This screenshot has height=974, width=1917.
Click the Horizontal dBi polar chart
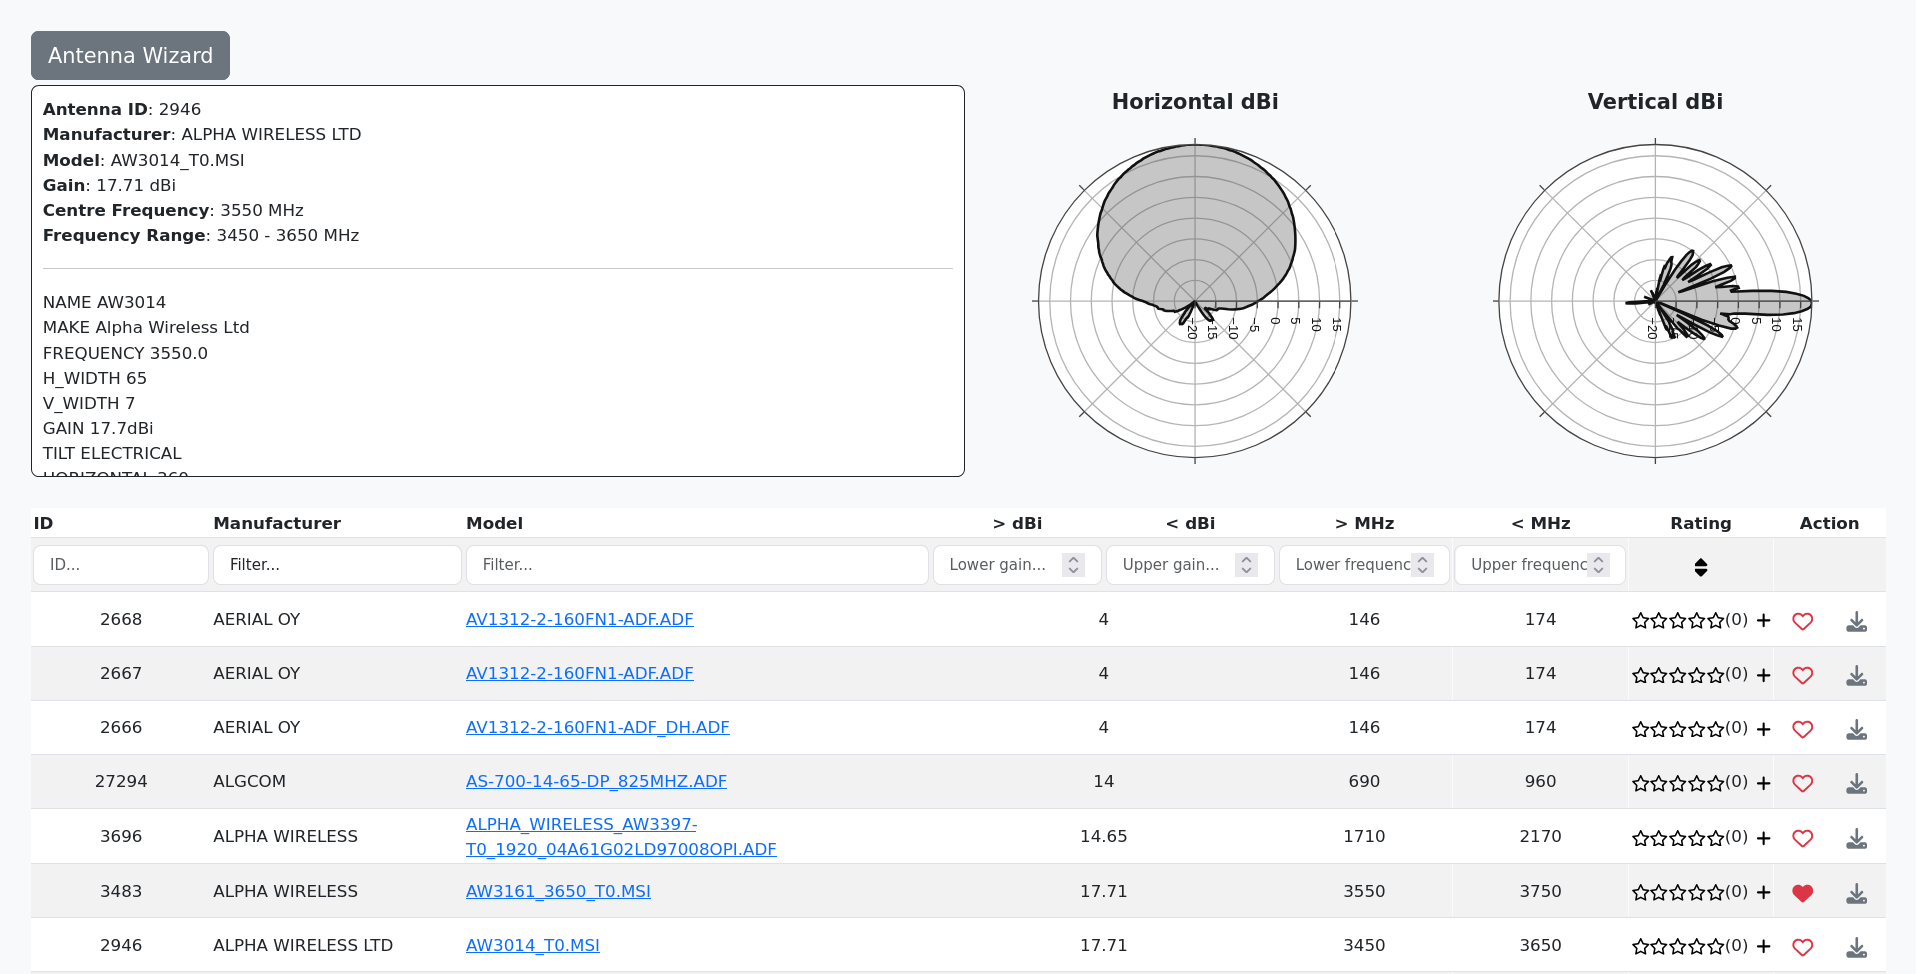(1195, 301)
